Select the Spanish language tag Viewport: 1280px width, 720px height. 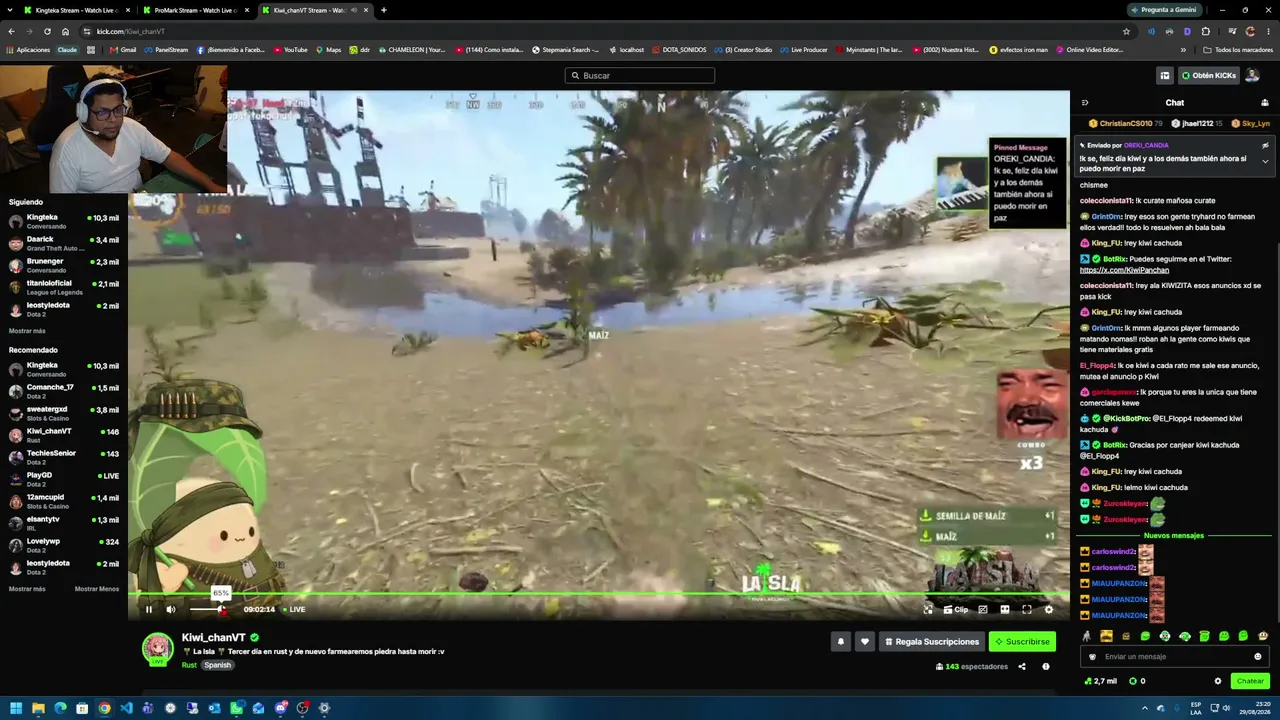pos(217,665)
